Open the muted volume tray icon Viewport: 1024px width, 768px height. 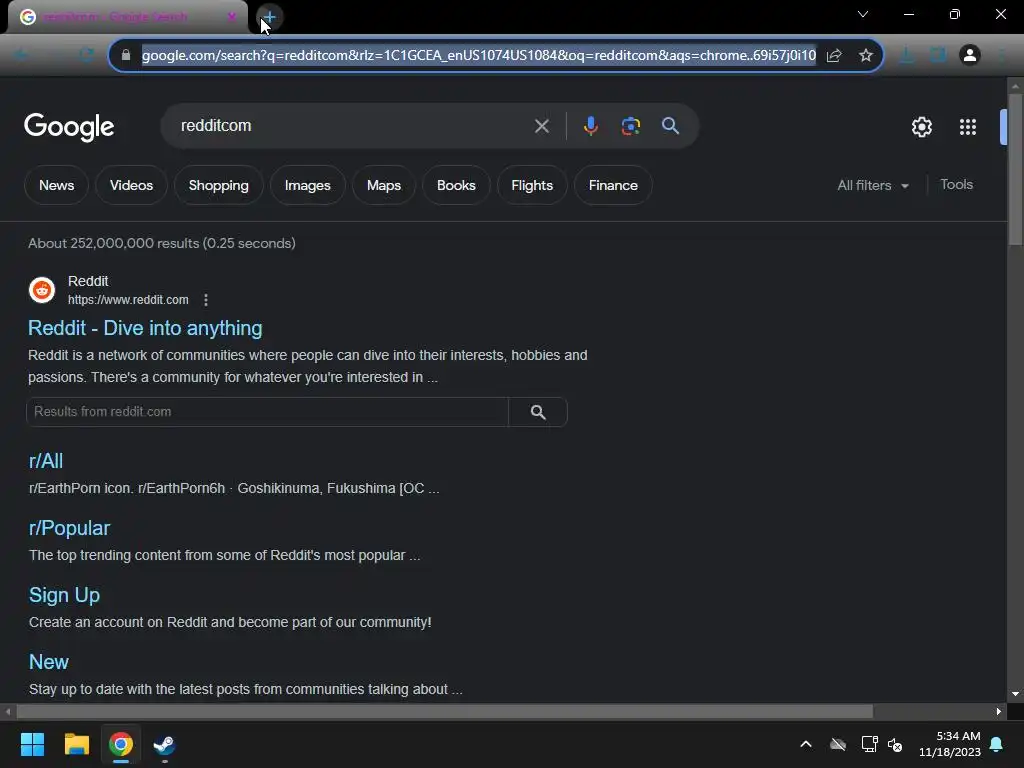(x=895, y=744)
